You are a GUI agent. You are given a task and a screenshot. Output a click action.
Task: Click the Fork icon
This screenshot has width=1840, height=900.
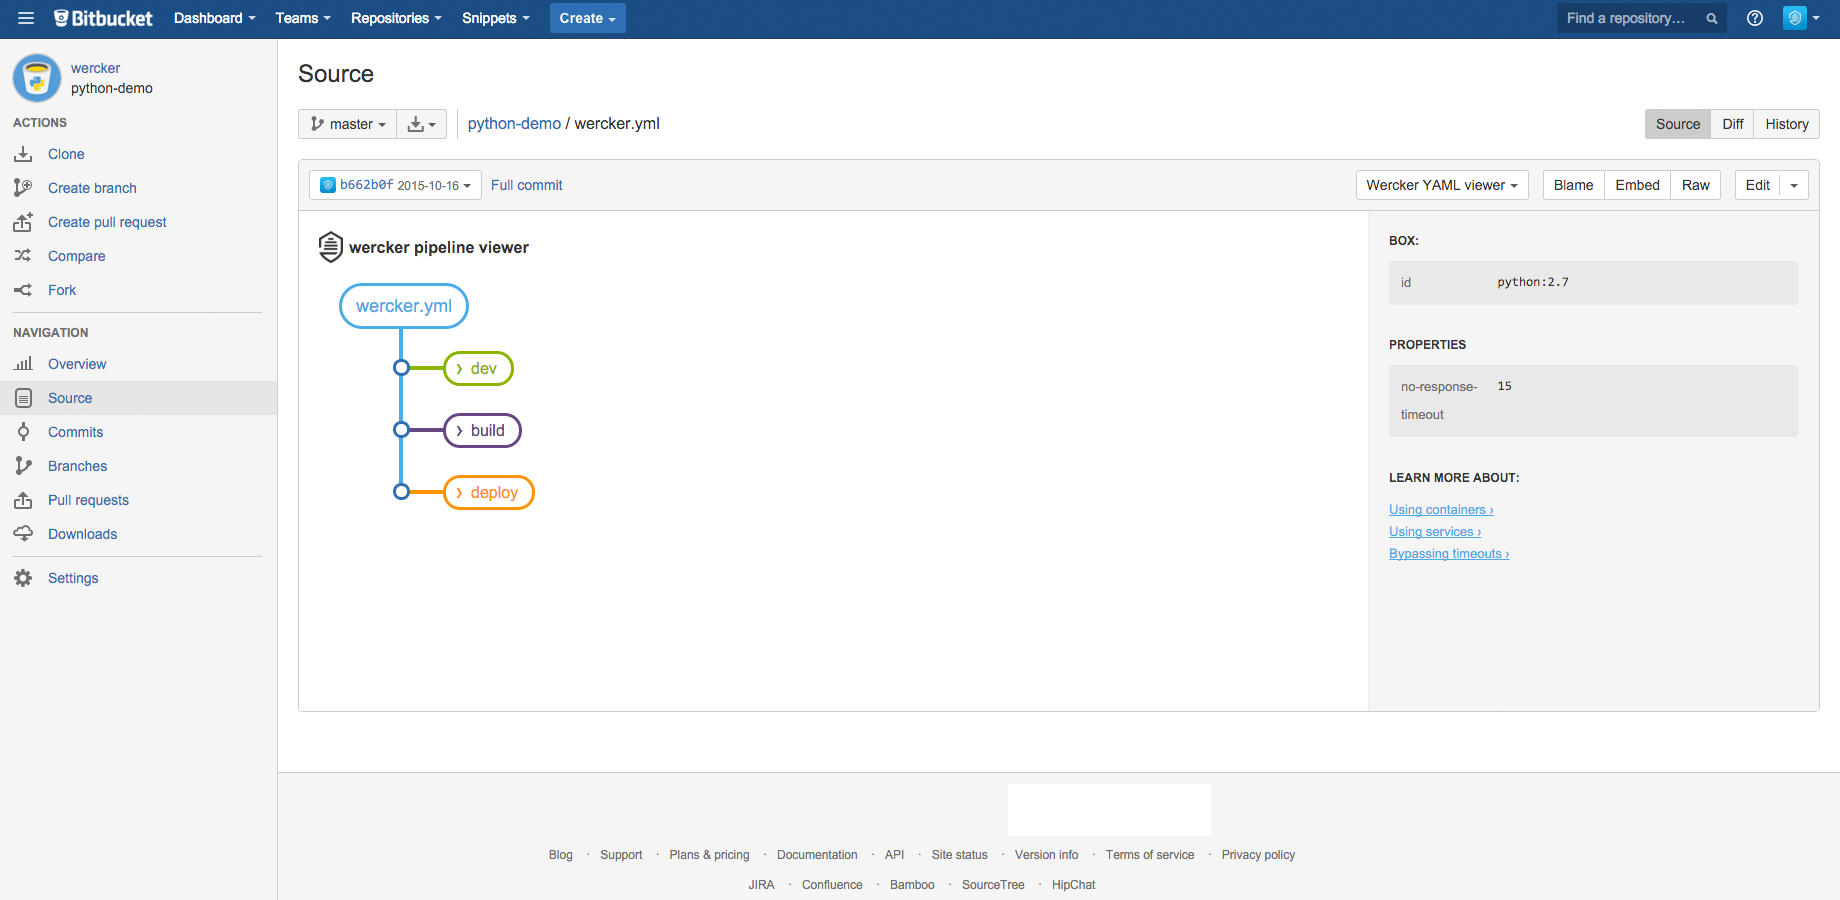tap(23, 290)
